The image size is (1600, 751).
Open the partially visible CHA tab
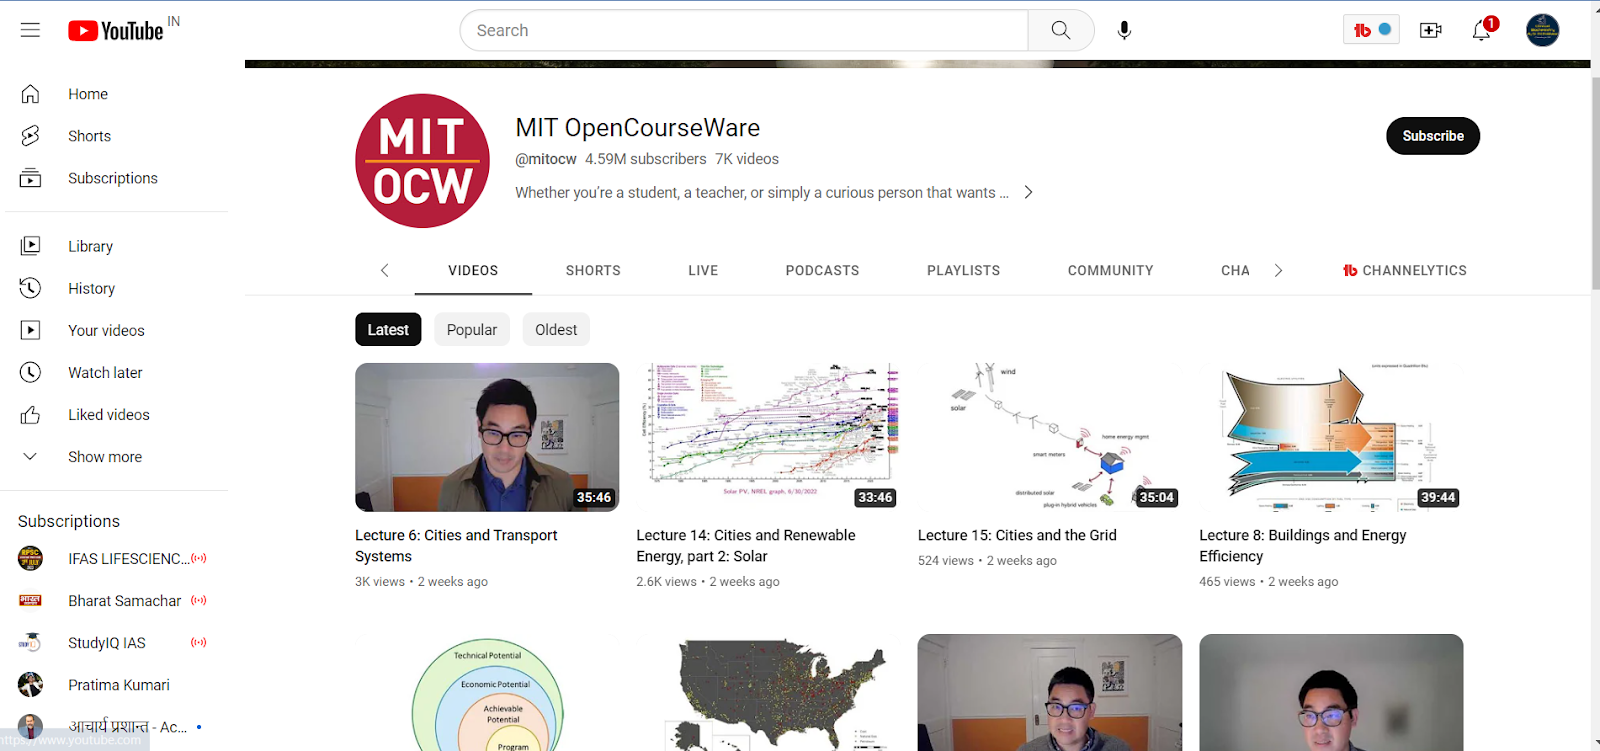[x=1235, y=271]
